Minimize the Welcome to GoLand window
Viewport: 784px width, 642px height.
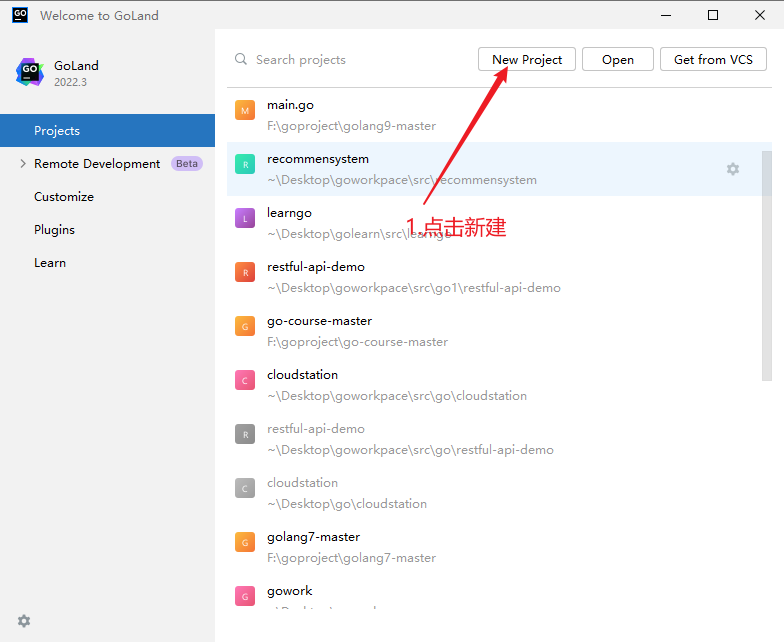click(x=666, y=16)
